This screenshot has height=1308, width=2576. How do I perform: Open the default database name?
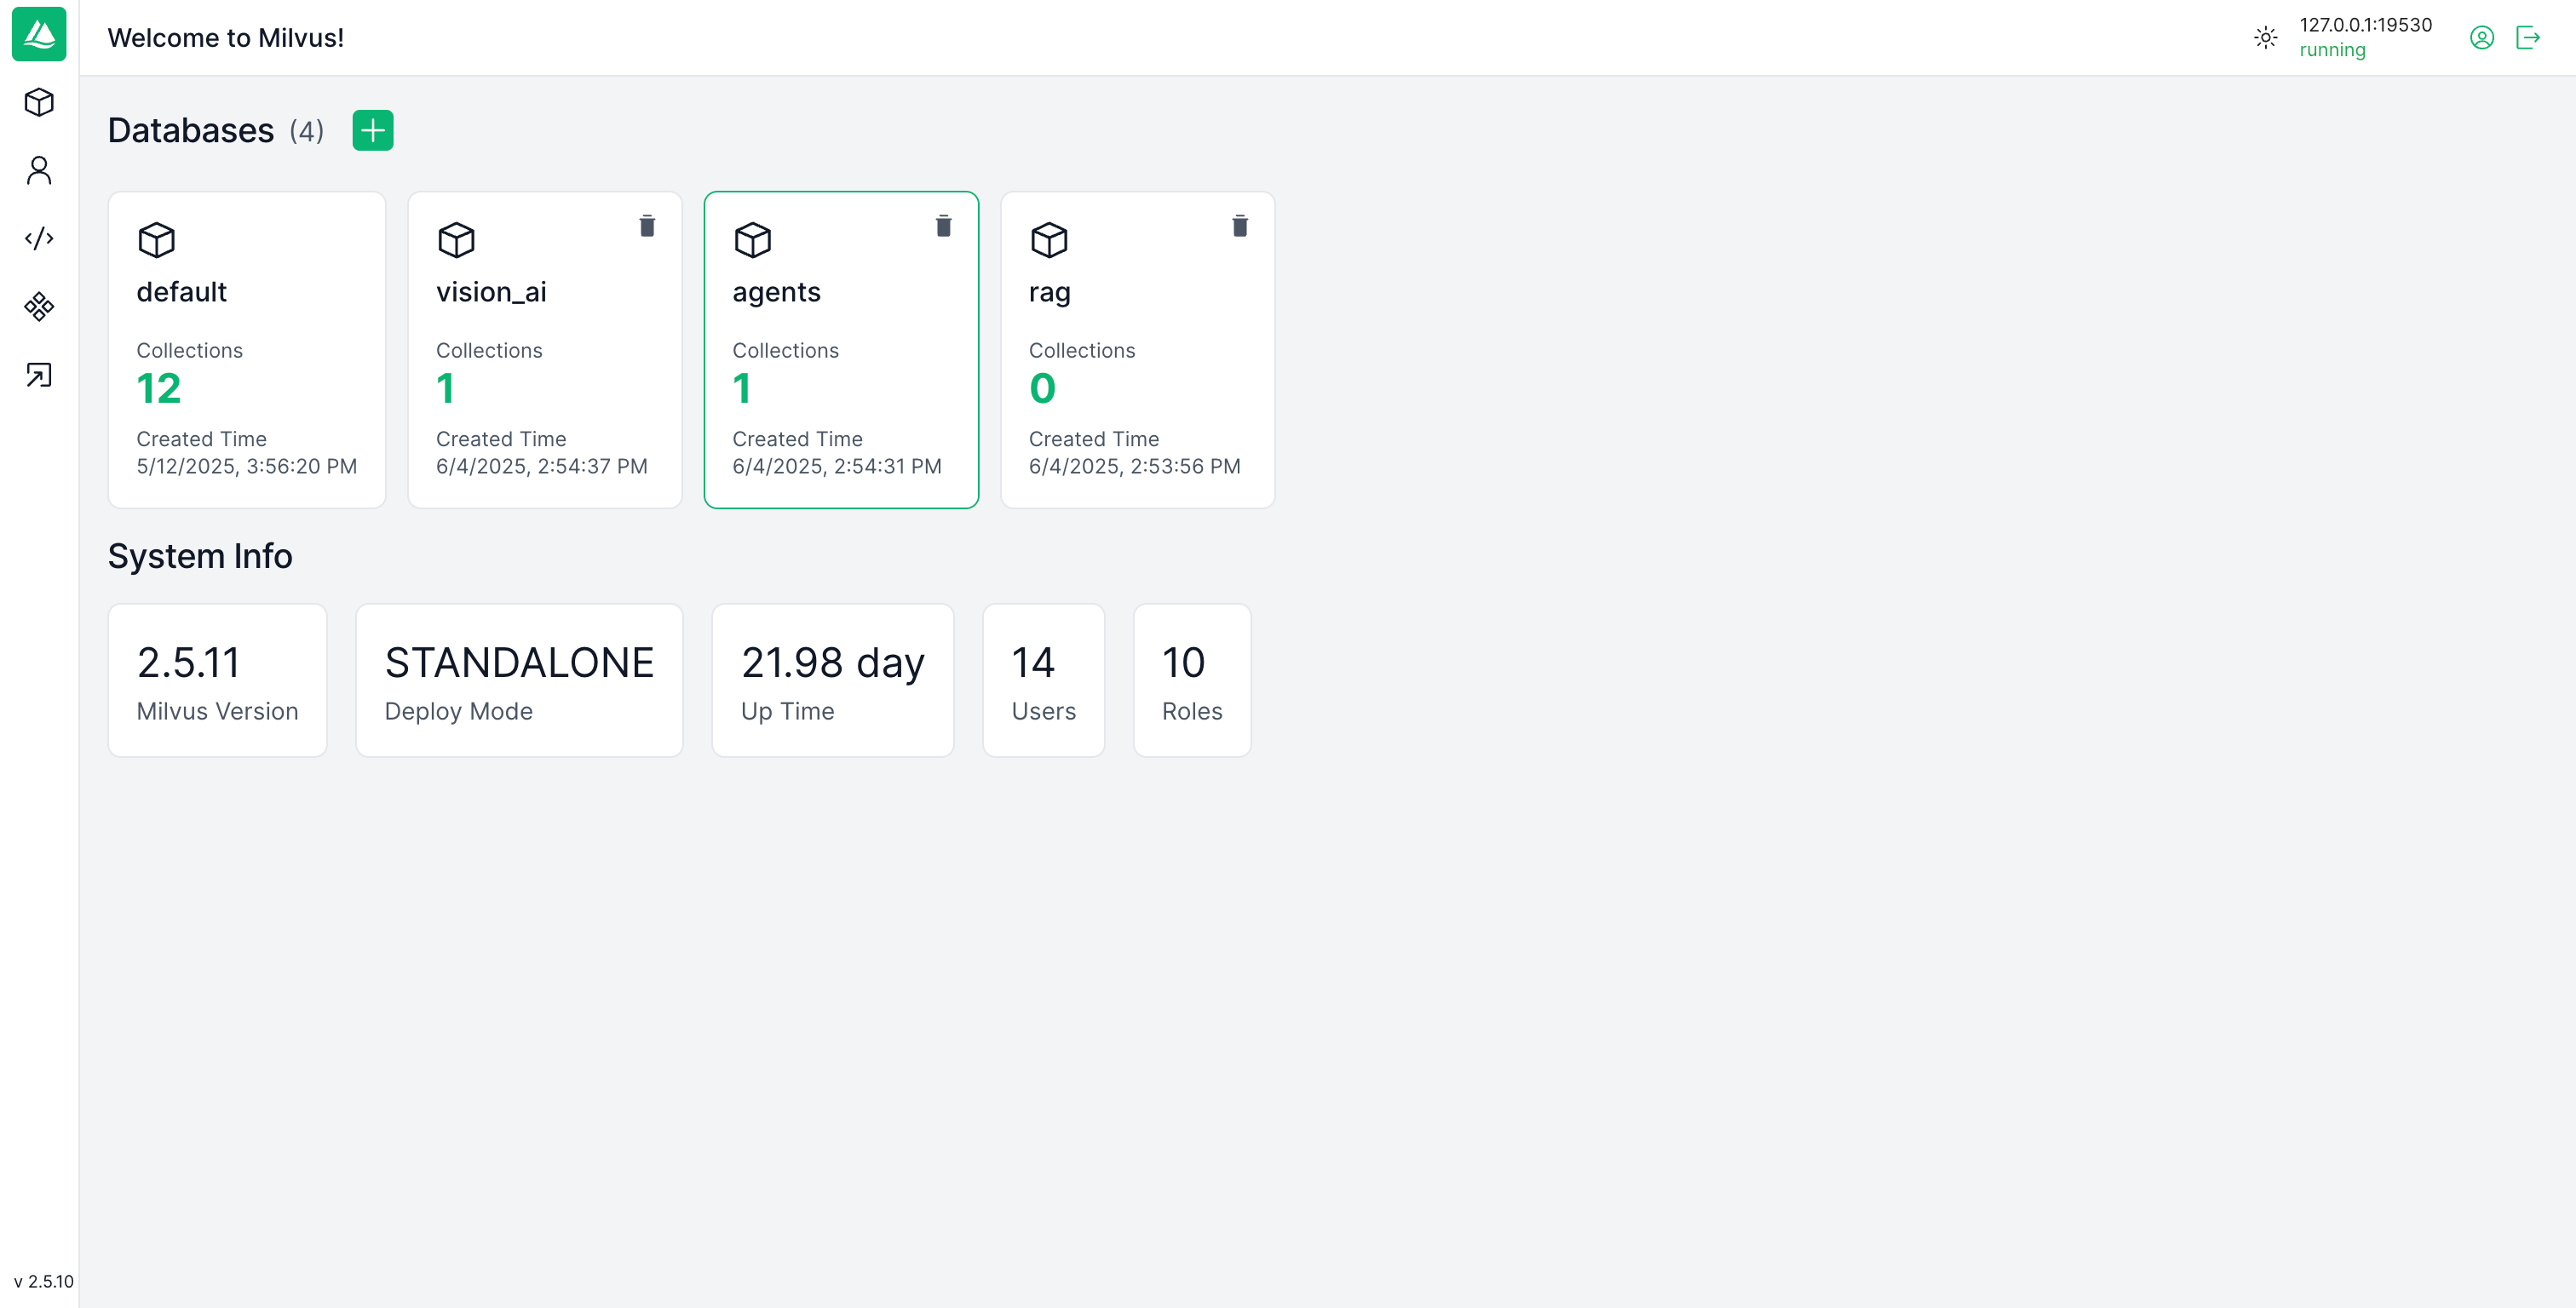(x=182, y=292)
